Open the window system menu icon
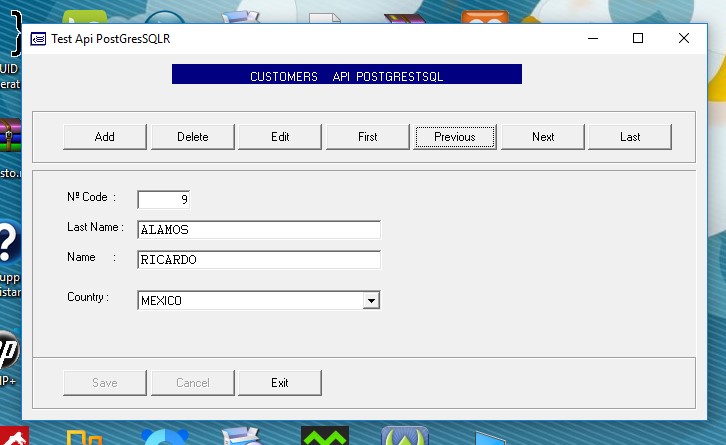 click(38, 39)
